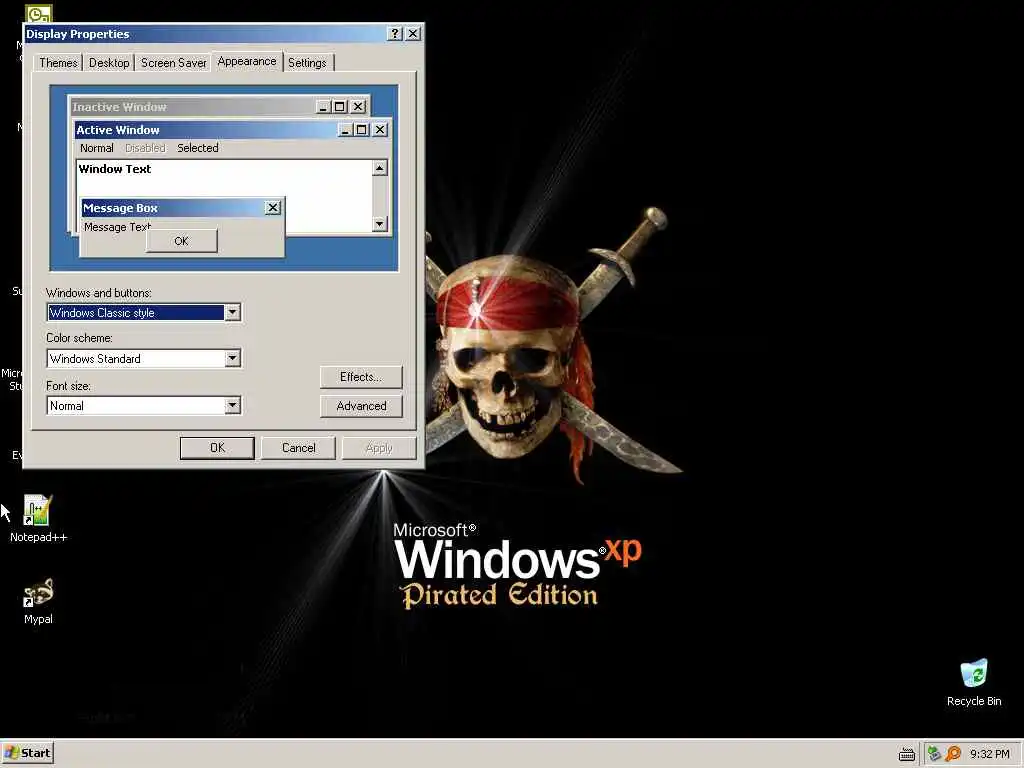The image size is (1024, 768).
Task: Open the Advanced appearance settings
Action: (361, 406)
